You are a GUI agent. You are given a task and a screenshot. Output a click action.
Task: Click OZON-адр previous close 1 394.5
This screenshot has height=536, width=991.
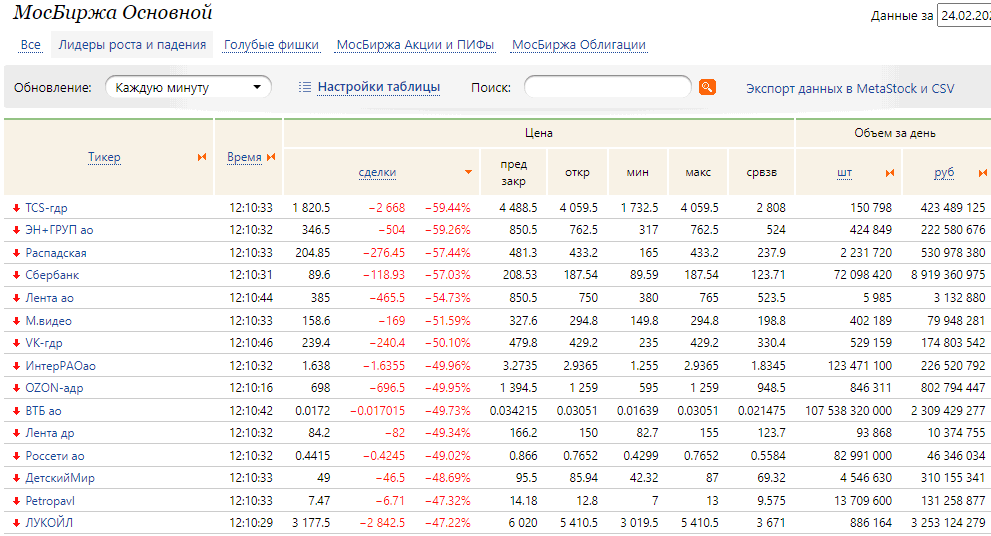[518, 388]
